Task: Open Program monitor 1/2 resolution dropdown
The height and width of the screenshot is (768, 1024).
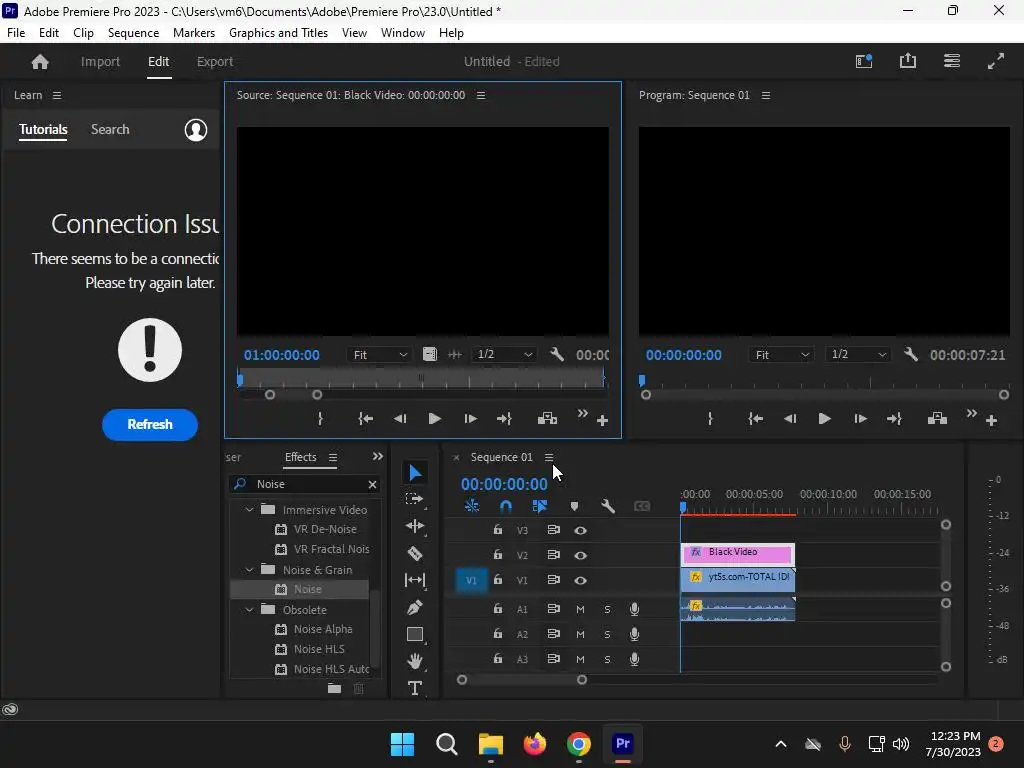Action: (x=857, y=354)
